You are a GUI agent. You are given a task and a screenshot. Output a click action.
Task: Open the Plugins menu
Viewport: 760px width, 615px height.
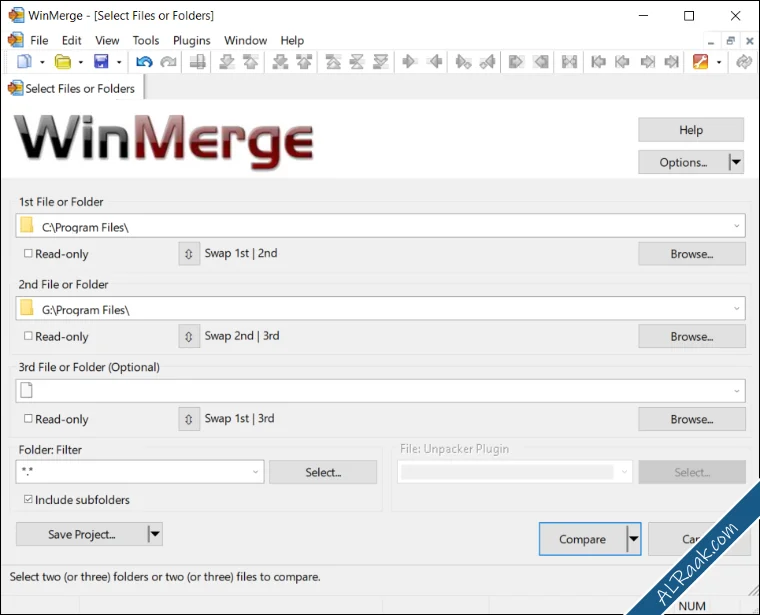191,40
